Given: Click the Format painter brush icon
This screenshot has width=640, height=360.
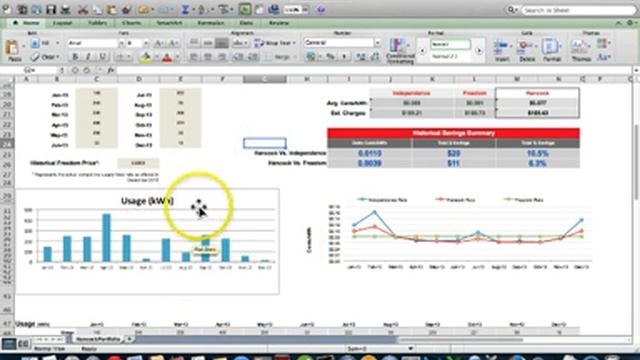Looking at the screenshot, I should tap(126, 9).
